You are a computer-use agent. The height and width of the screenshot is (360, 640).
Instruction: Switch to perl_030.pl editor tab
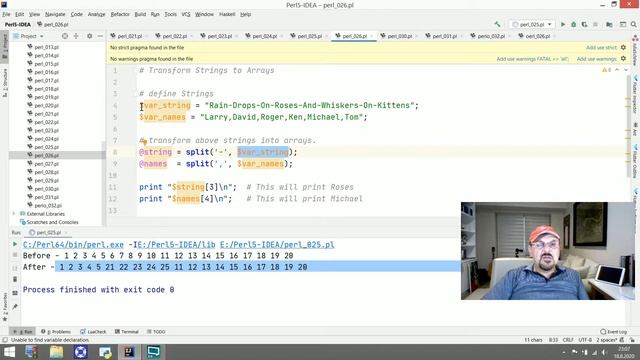tap(400, 36)
